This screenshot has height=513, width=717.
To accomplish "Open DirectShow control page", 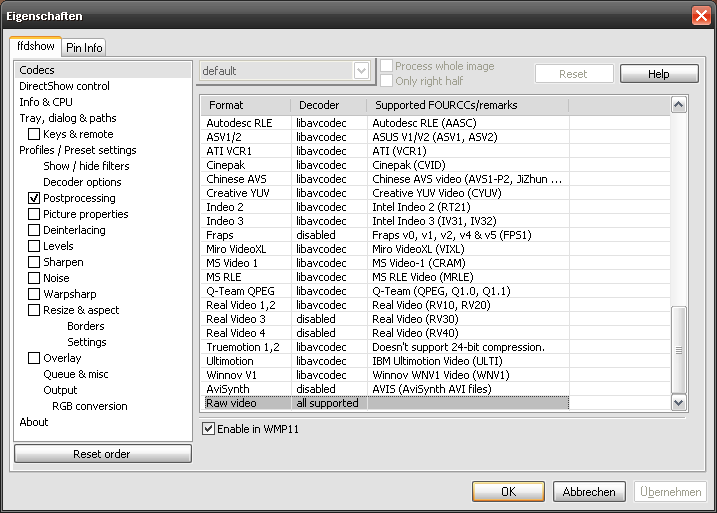I will point(64,86).
